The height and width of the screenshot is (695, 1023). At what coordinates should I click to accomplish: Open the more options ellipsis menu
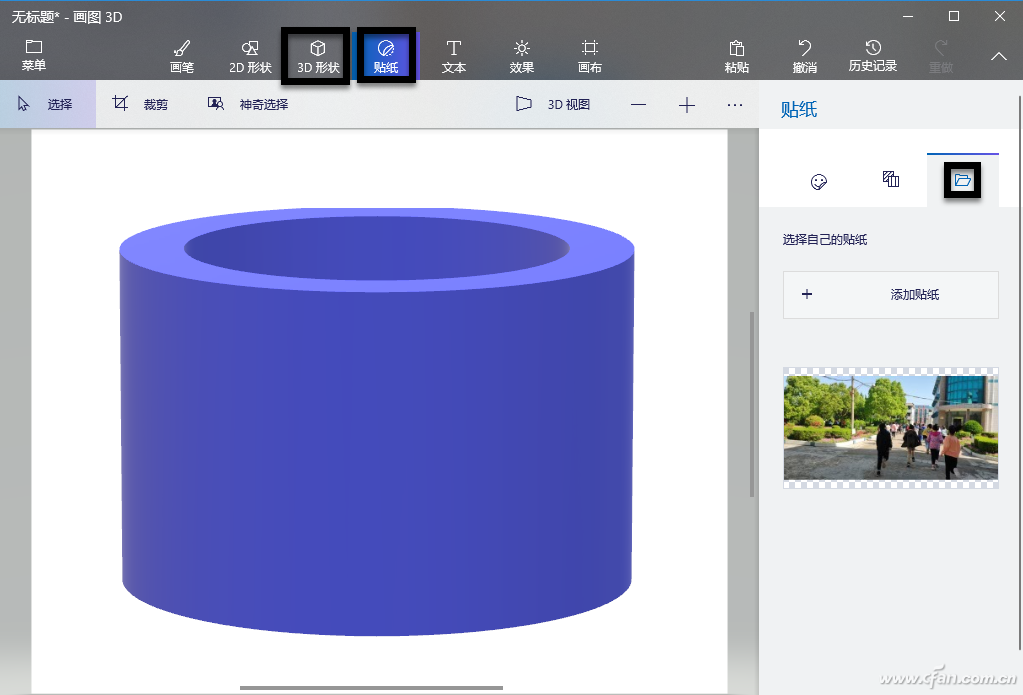[735, 103]
